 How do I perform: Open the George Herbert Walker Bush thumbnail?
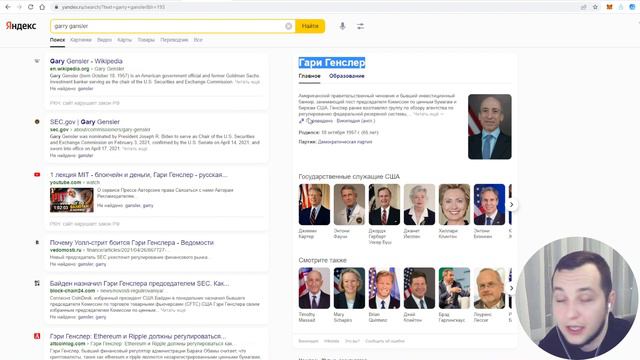384,204
